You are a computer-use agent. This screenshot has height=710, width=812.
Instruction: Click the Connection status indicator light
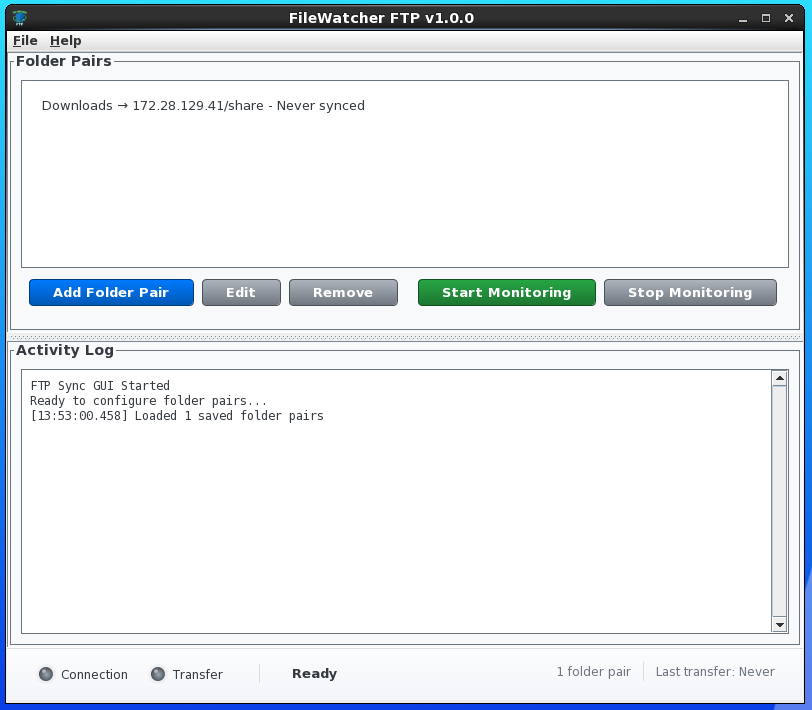click(46, 674)
